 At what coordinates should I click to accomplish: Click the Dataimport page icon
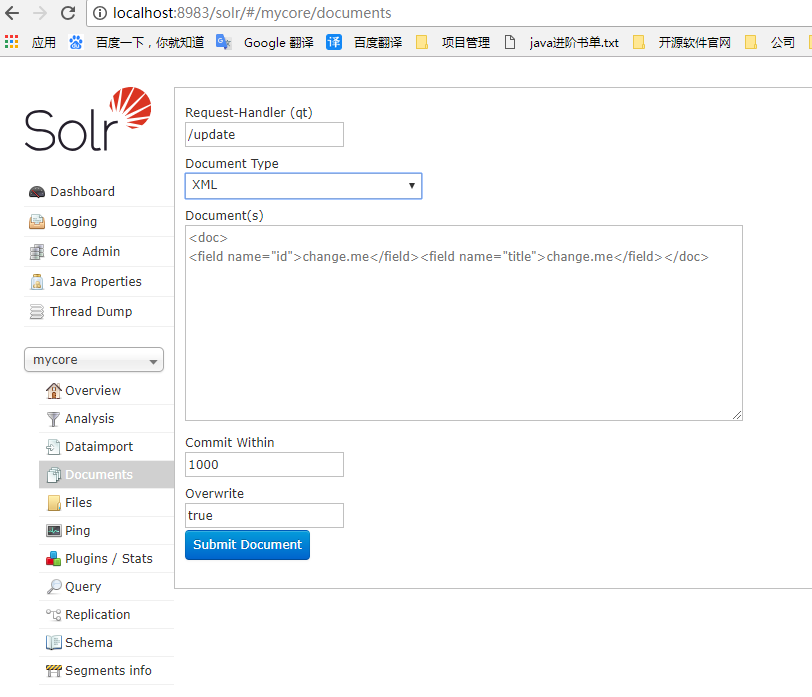click(x=53, y=447)
